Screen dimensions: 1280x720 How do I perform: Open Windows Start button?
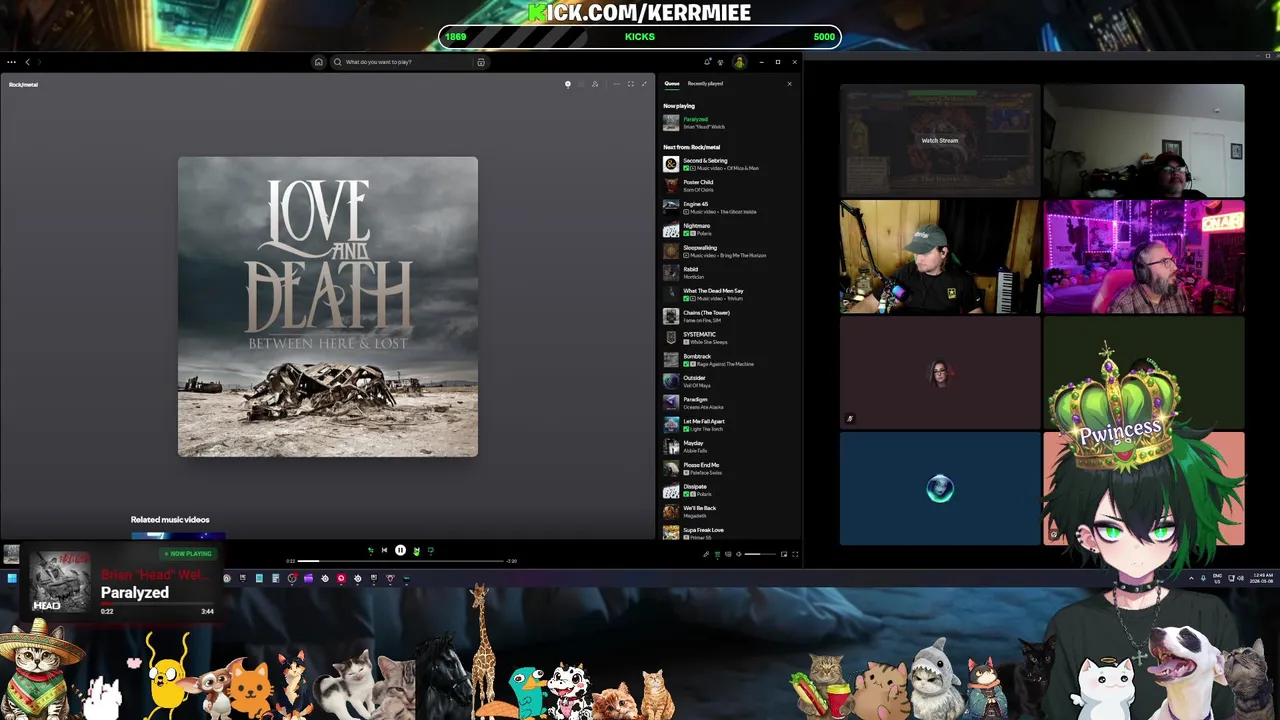pyautogui.click(x=11, y=578)
